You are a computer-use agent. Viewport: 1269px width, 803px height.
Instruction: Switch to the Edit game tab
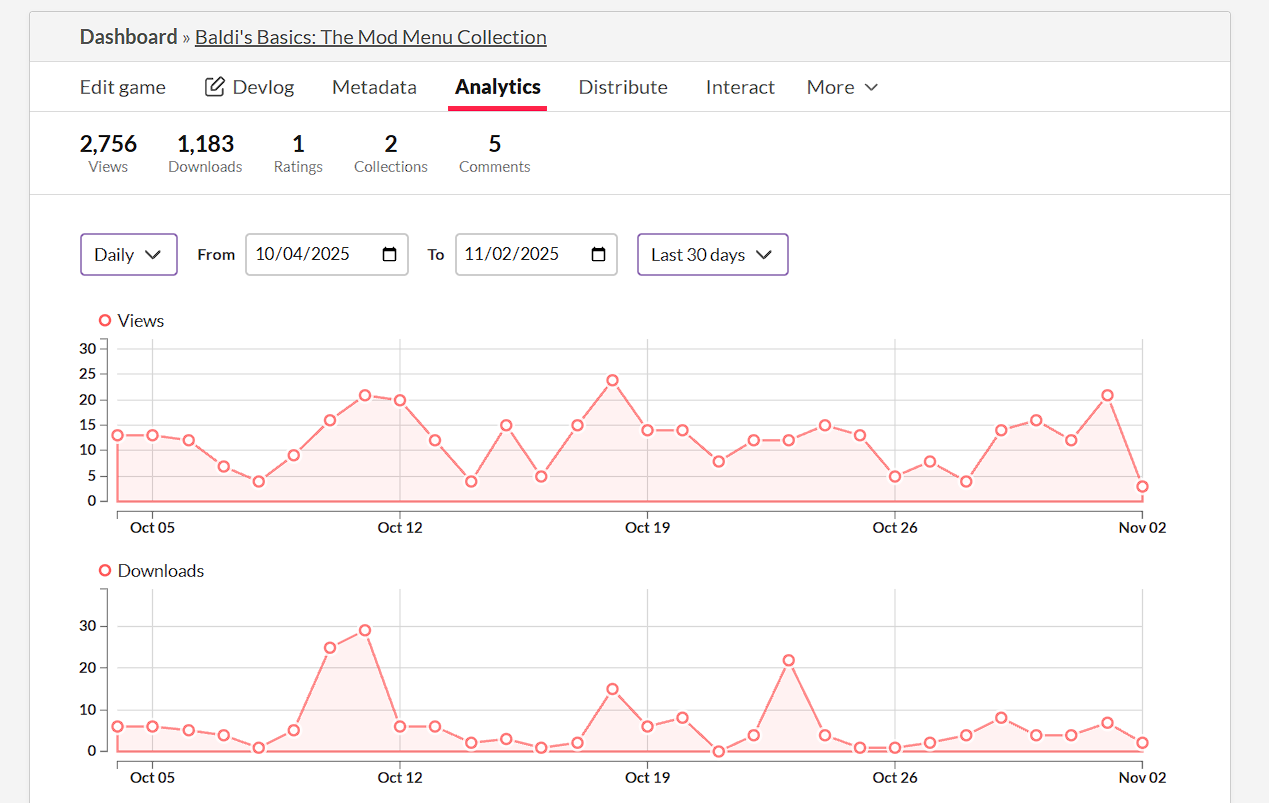coord(123,87)
